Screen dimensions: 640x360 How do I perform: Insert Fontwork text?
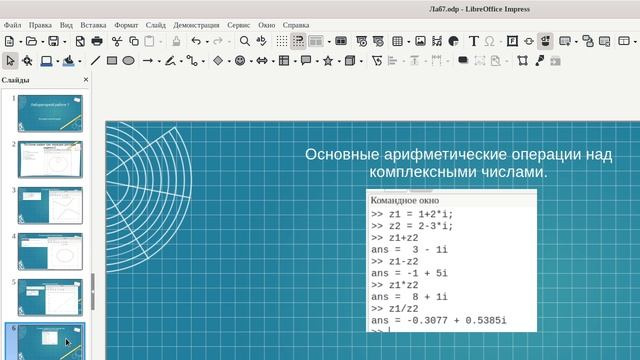click(512, 41)
